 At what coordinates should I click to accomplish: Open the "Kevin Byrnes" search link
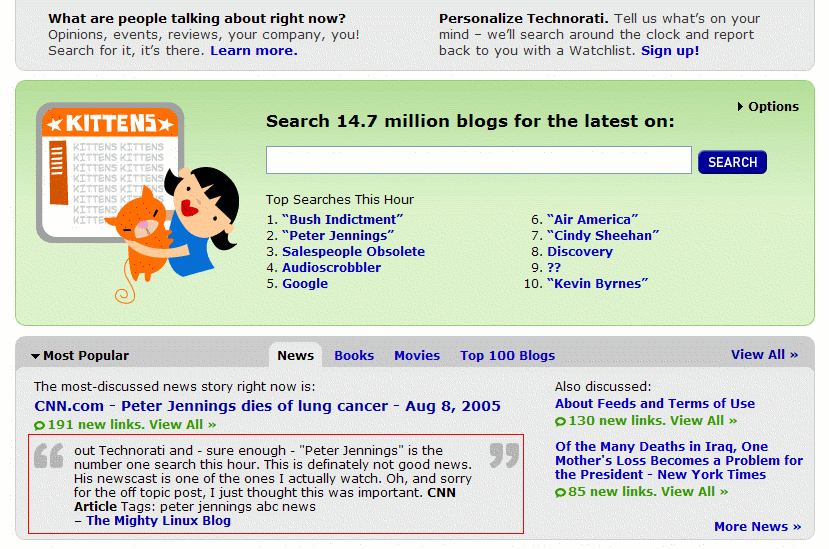pos(597,284)
